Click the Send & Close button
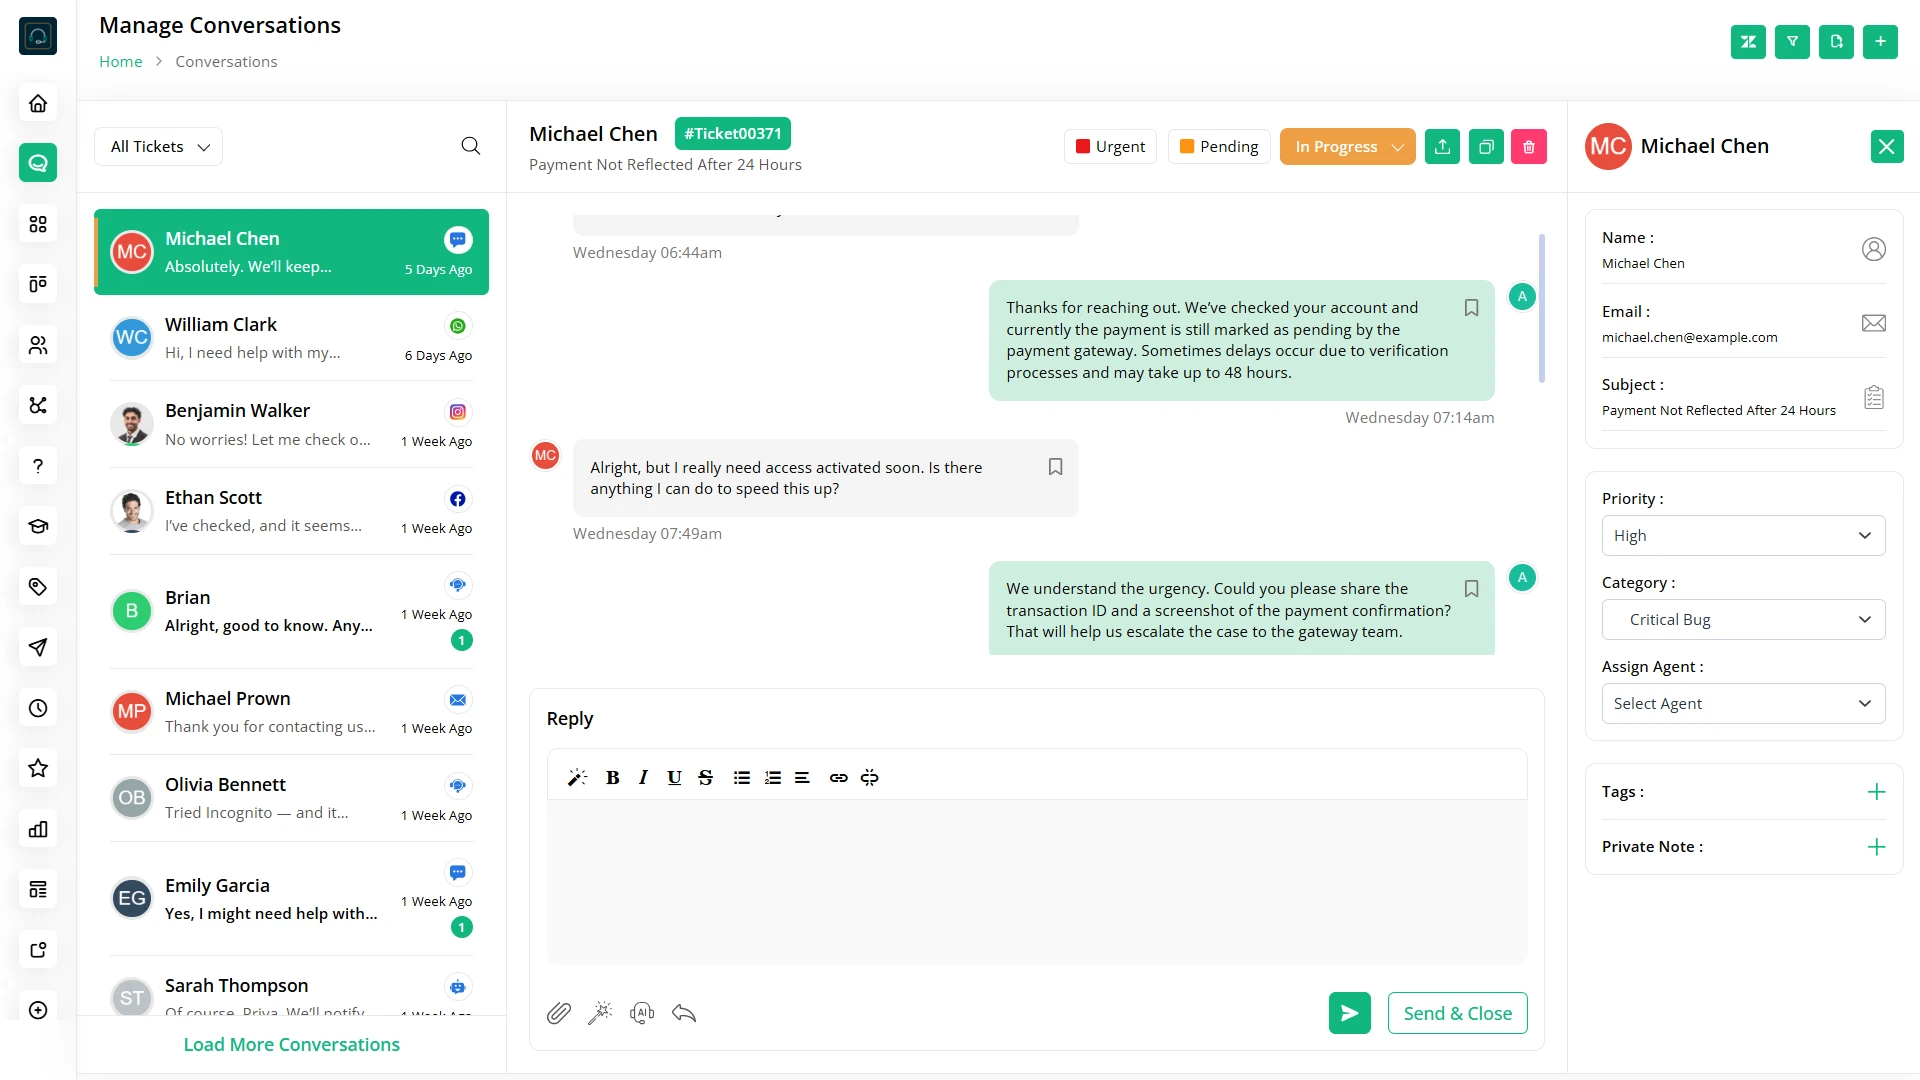The width and height of the screenshot is (1920, 1080). click(x=1457, y=1013)
